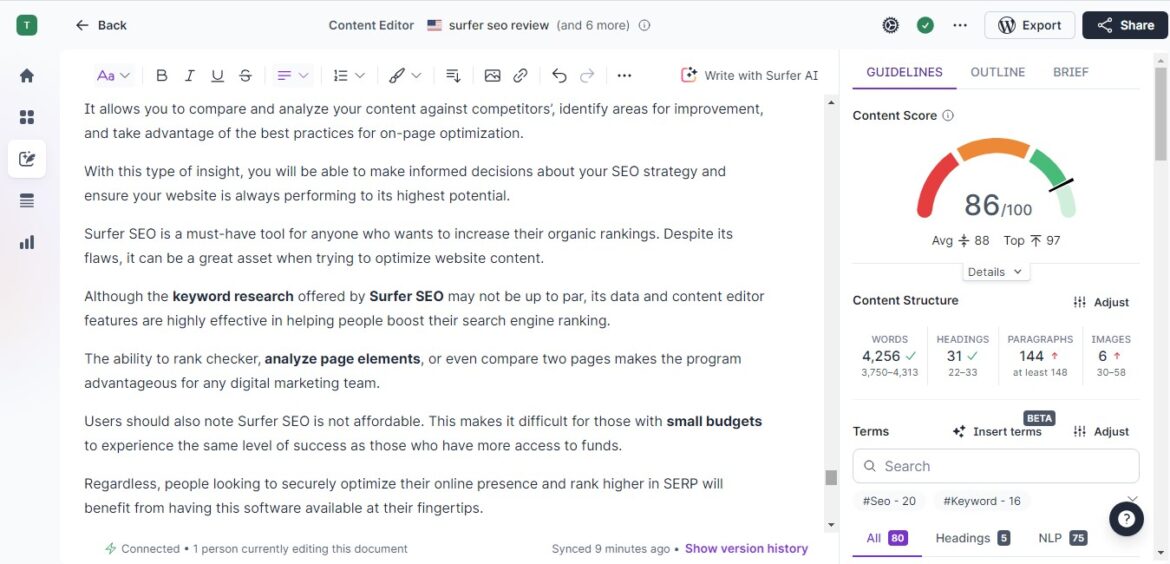Click the editor scrollbar down arrow
Image resolution: width=1170 pixels, height=564 pixels.
[831, 525]
